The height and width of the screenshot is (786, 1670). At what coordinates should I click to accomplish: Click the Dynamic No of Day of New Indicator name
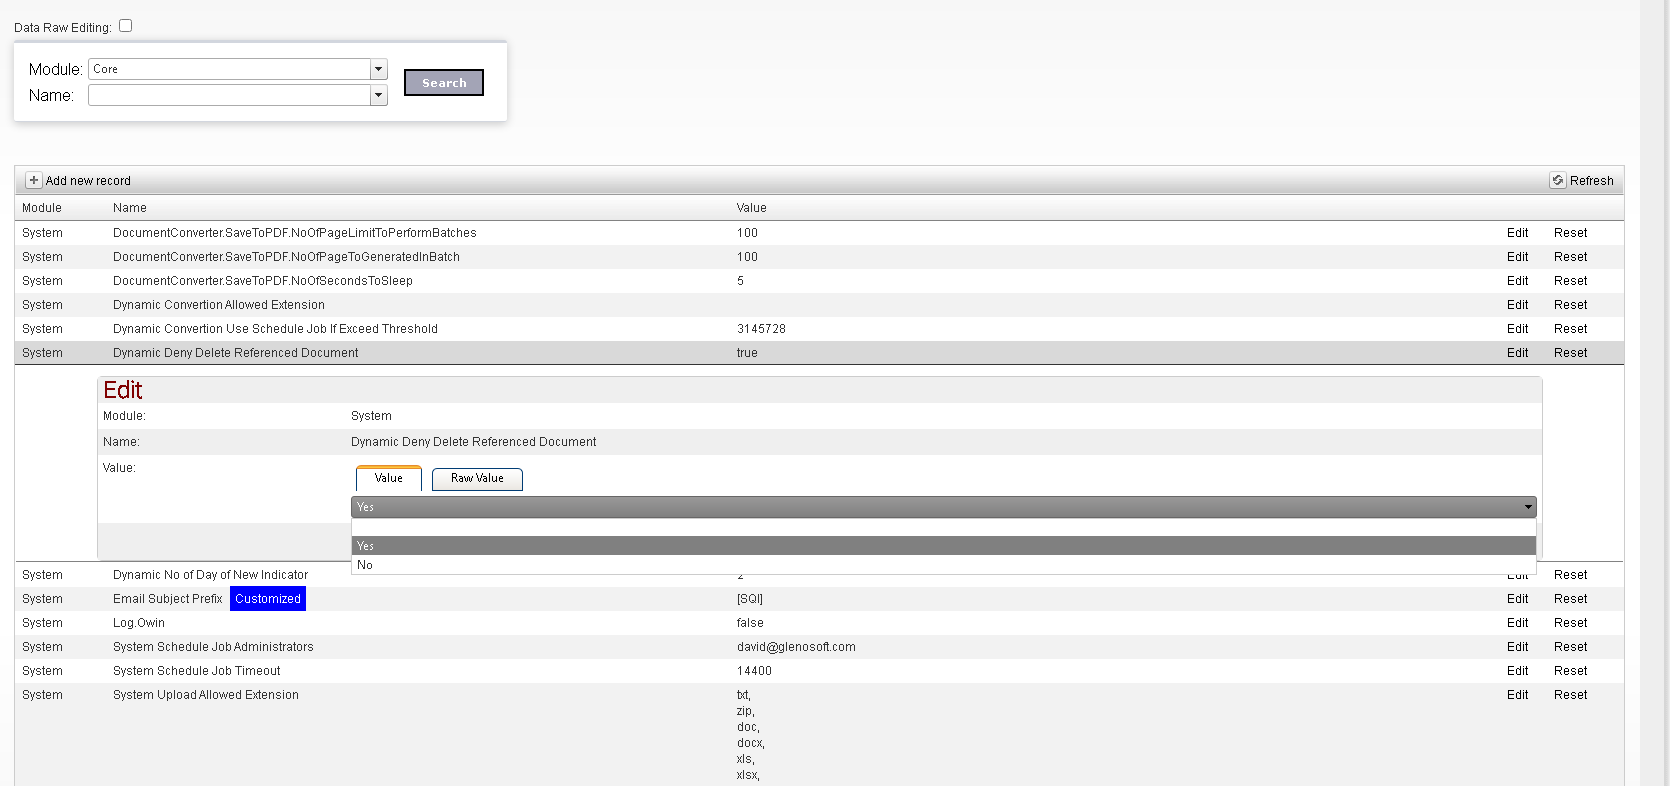(x=210, y=575)
